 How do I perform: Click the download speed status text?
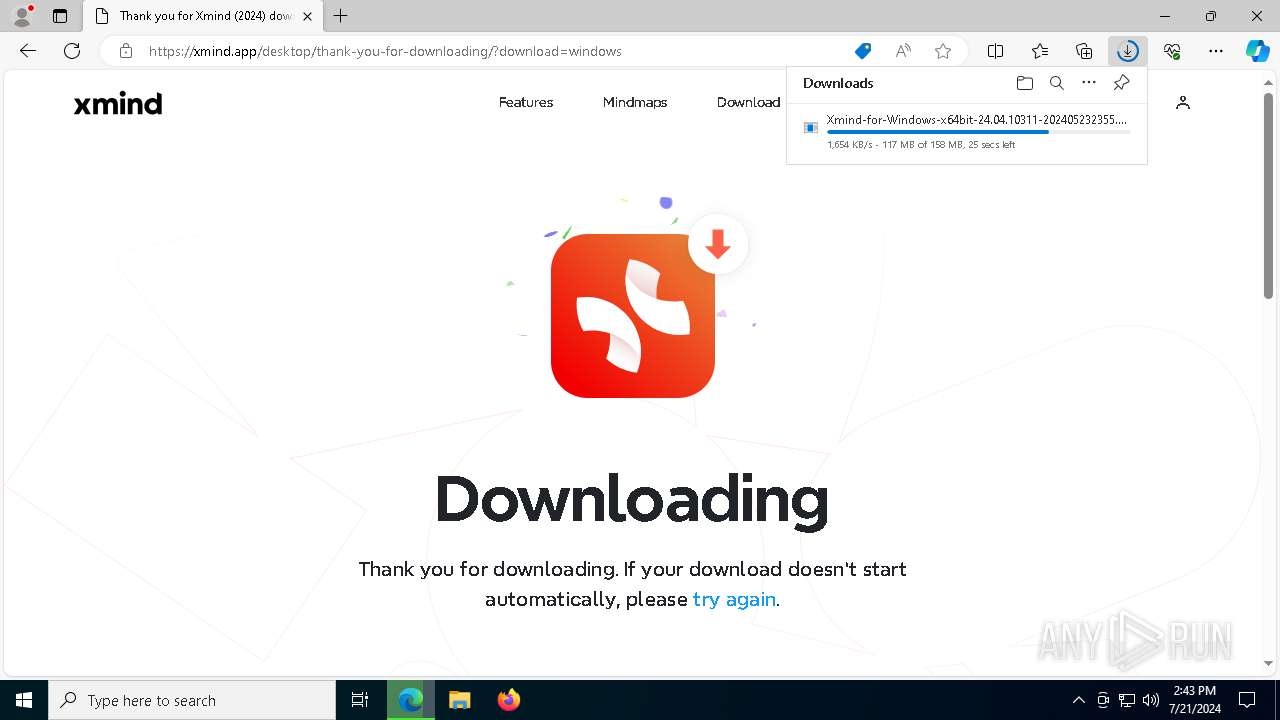tap(921, 145)
